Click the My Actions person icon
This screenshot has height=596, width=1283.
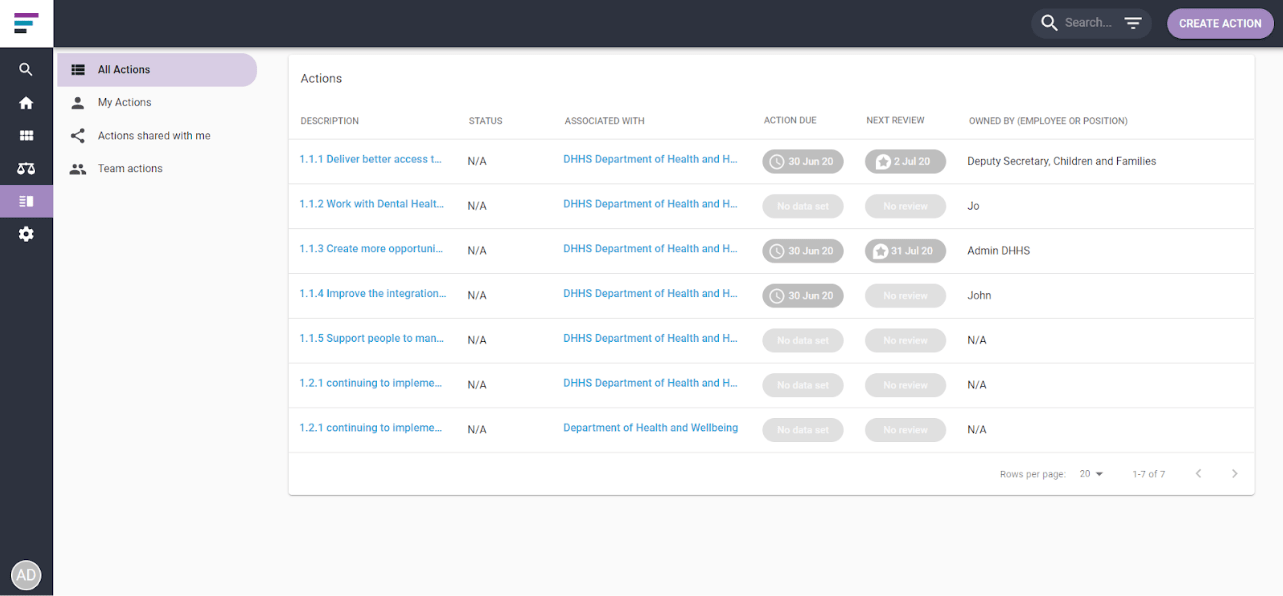(x=78, y=103)
